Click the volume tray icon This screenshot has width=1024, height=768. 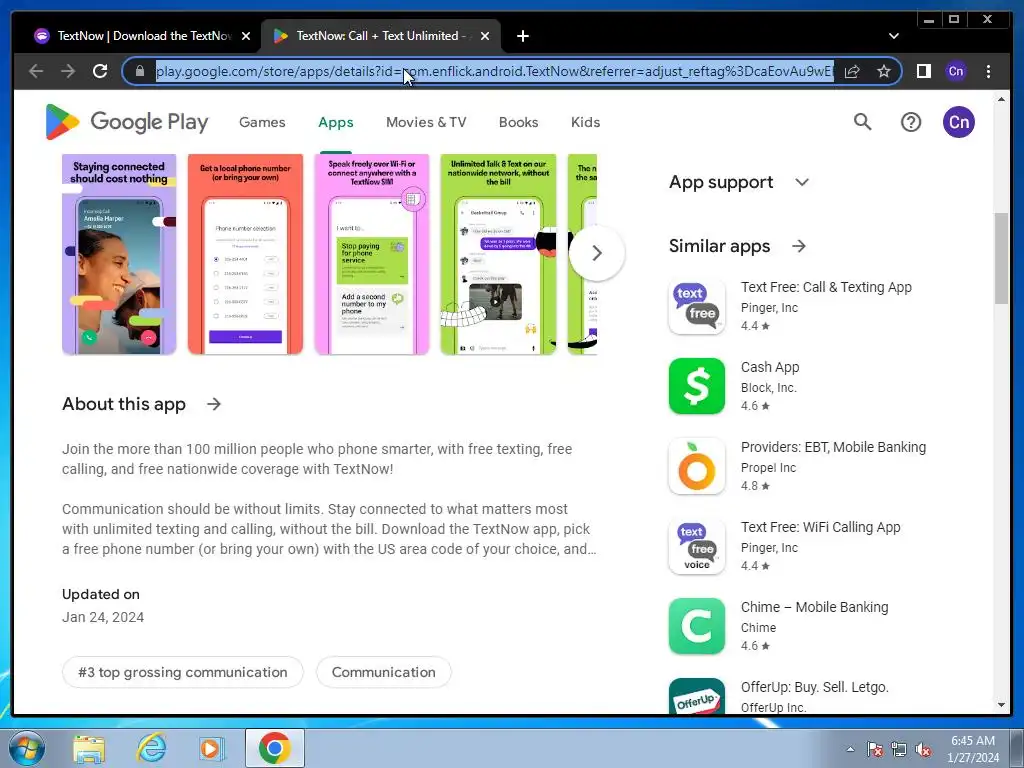(923, 749)
